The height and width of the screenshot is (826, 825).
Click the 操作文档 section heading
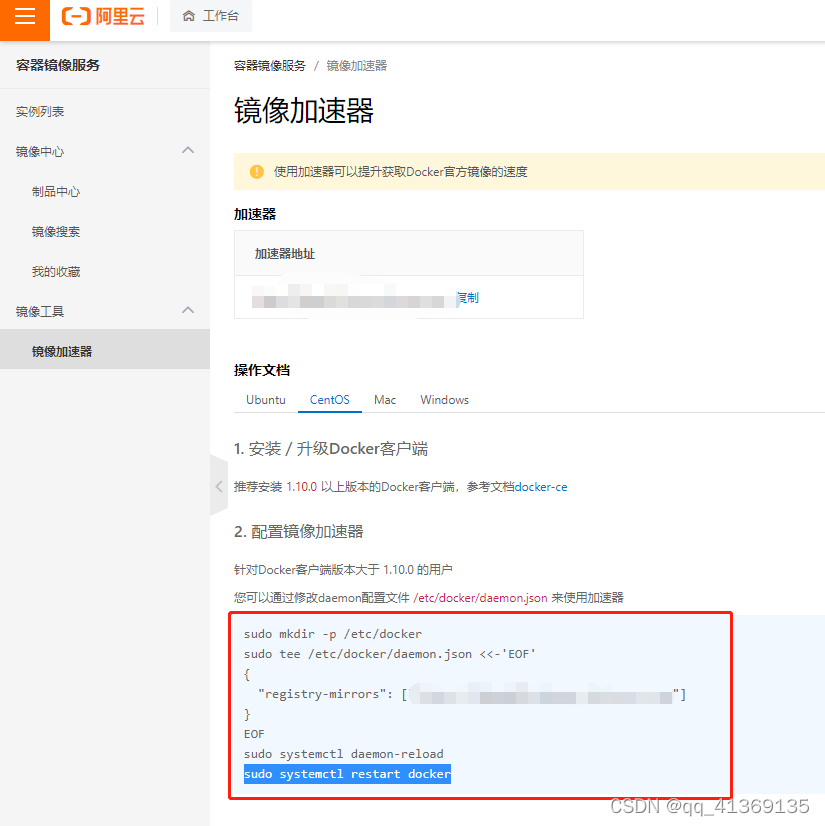262,370
